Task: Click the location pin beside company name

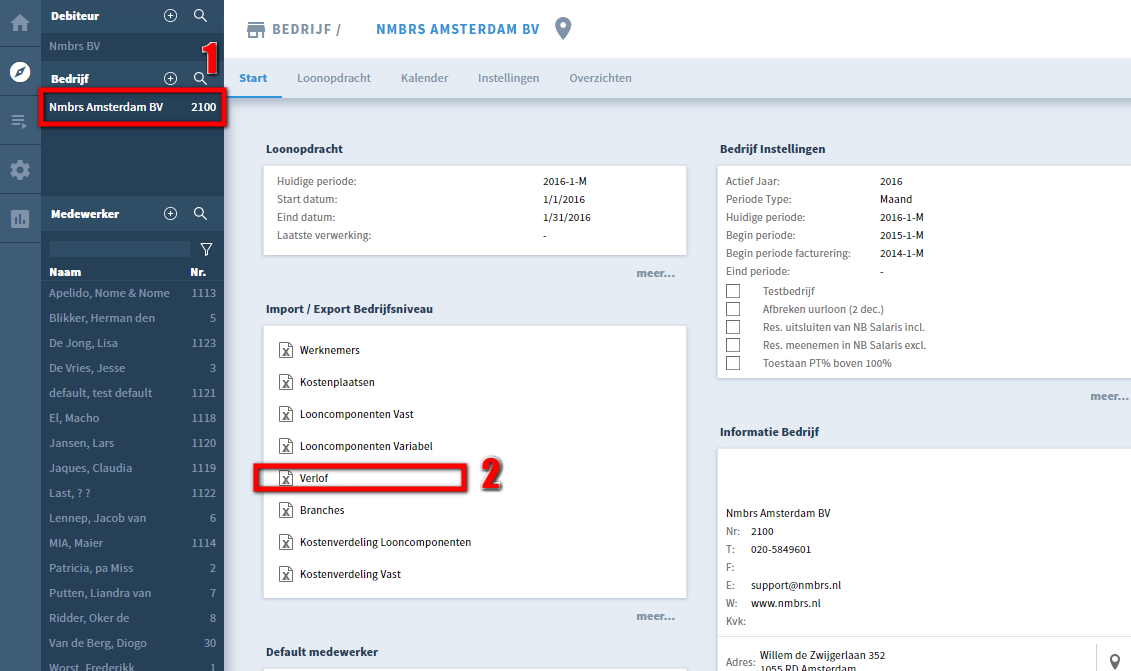Action: pos(563,29)
